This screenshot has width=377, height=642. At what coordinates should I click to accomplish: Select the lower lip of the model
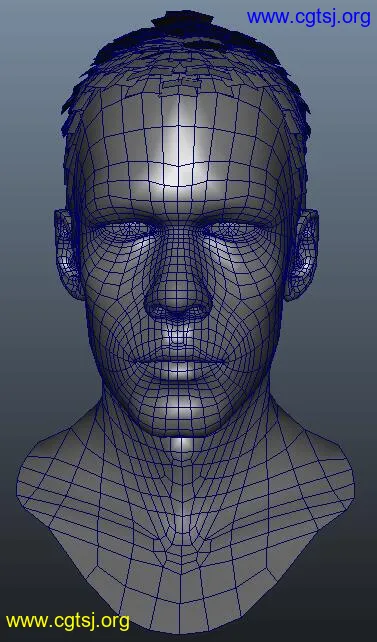(x=179, y=372)
